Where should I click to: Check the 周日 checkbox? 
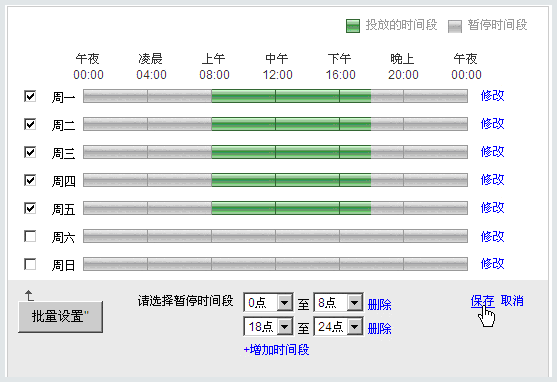pyautogui.click(x=30, y=264)
